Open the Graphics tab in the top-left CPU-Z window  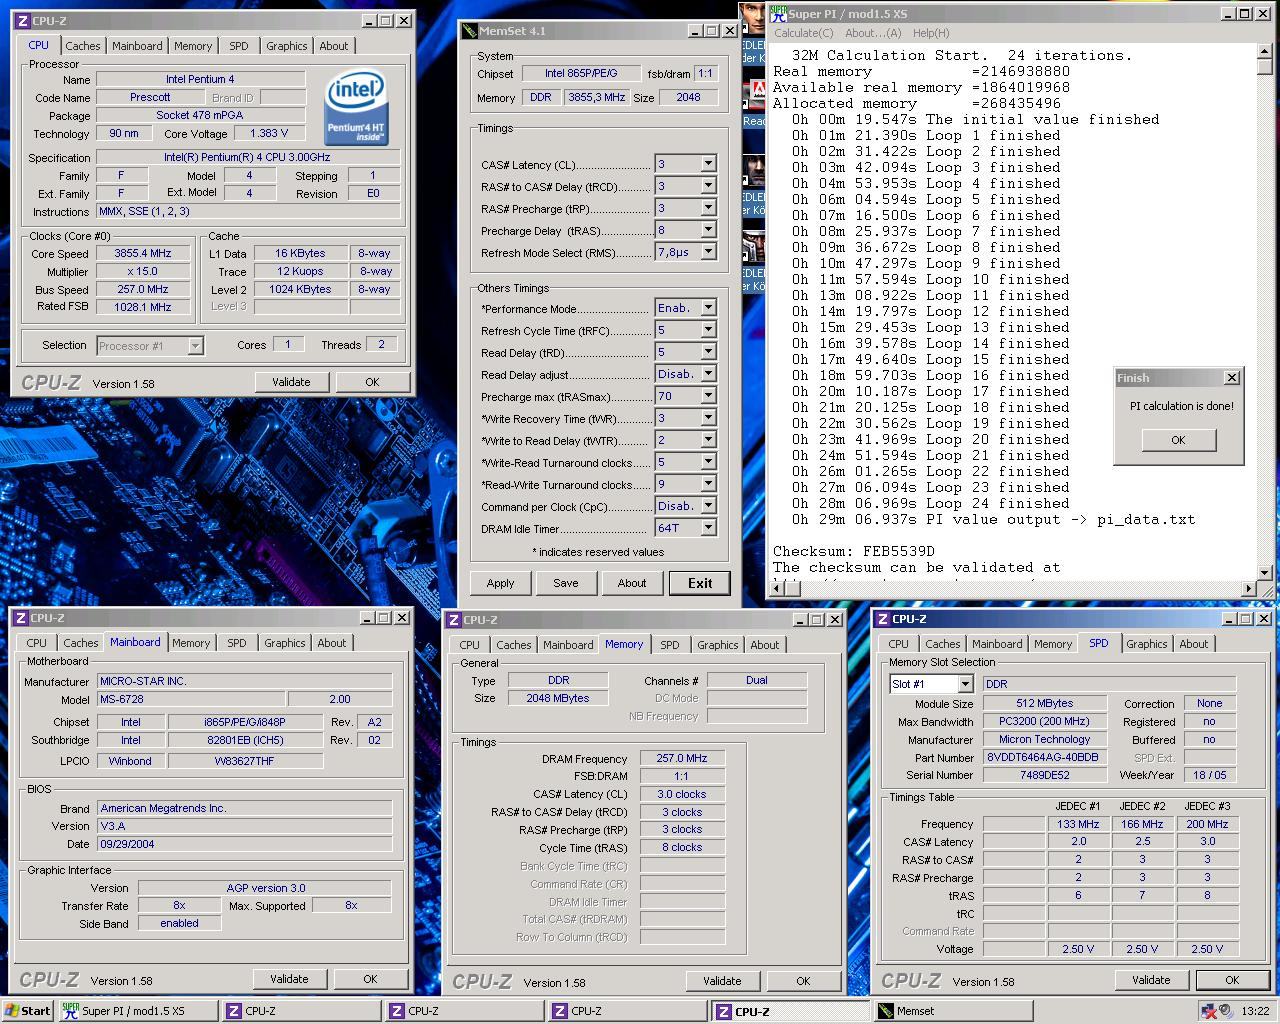[x=287, y=46]
